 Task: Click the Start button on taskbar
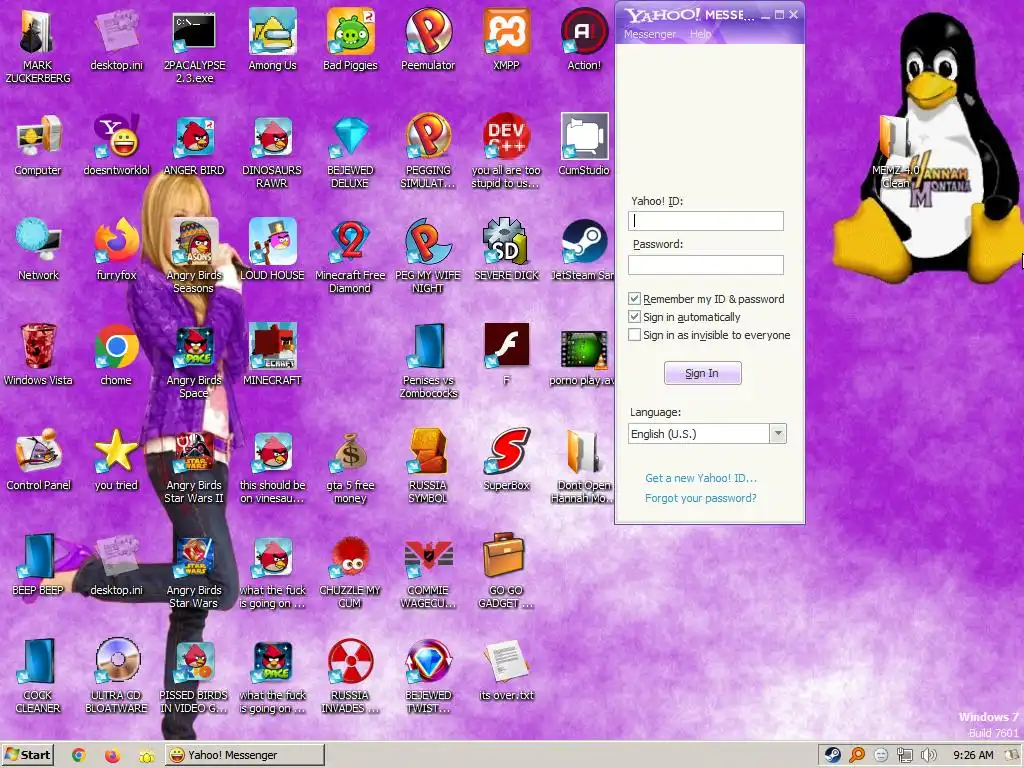[x=28, y=755]
